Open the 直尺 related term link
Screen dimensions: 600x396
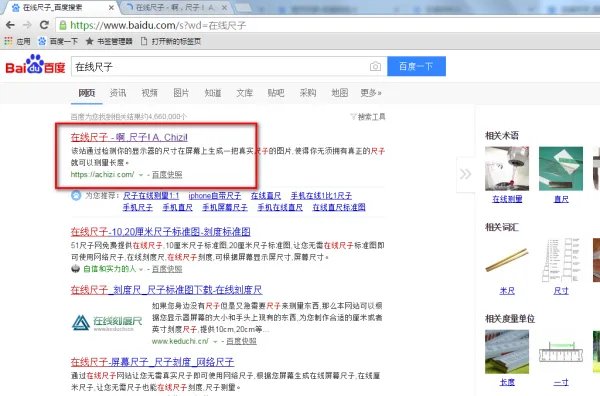[x=561, y=199]
